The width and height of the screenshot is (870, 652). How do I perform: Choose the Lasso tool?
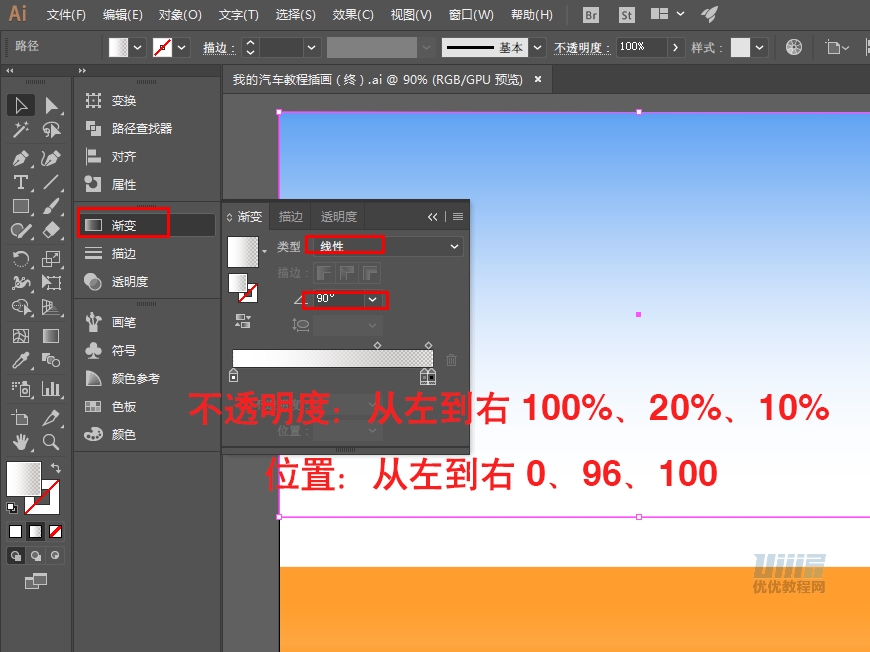(51, 130)
